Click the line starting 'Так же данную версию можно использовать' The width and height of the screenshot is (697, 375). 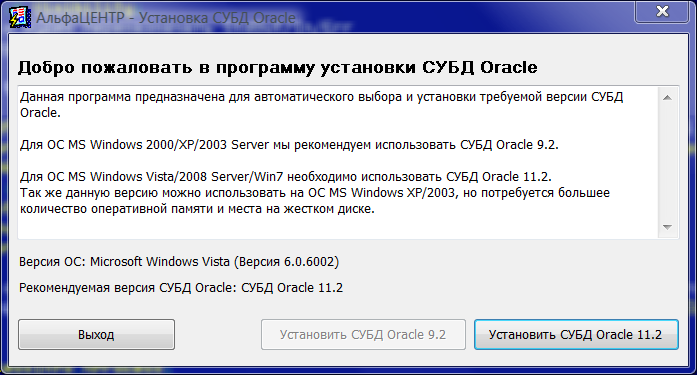(x=315, y=193)
